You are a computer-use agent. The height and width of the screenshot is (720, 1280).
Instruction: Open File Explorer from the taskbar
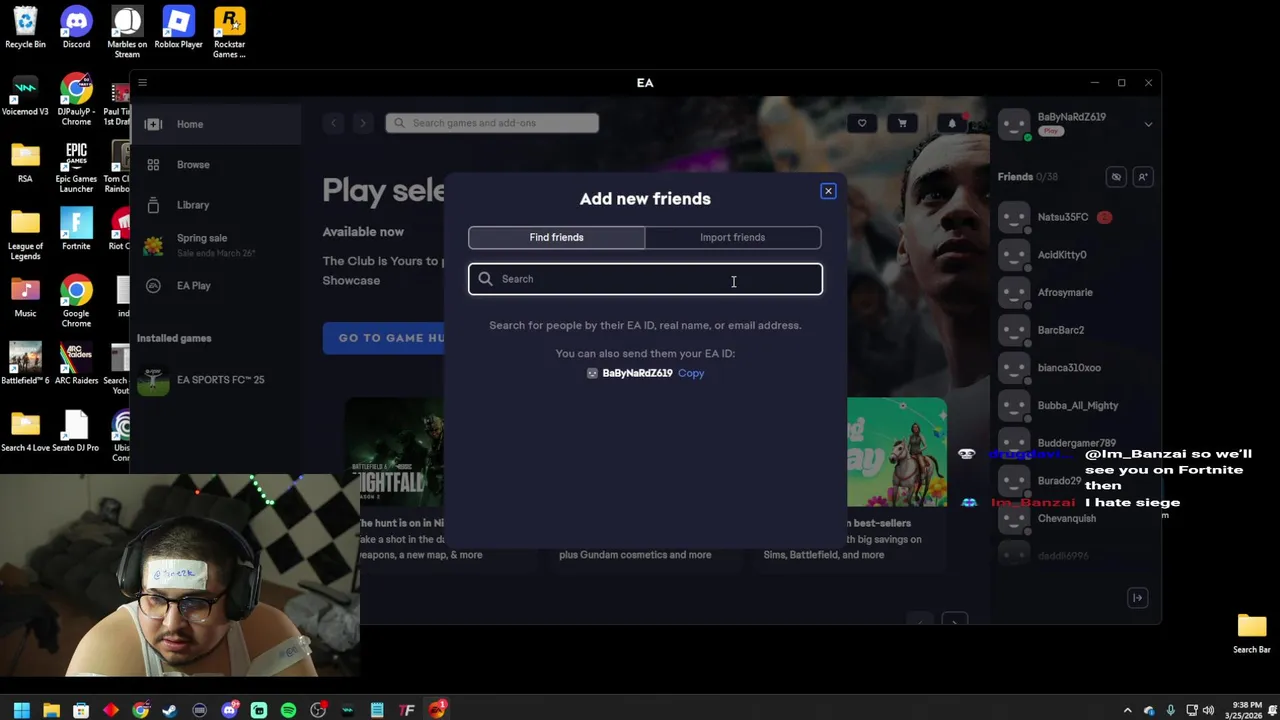(51, 710)
